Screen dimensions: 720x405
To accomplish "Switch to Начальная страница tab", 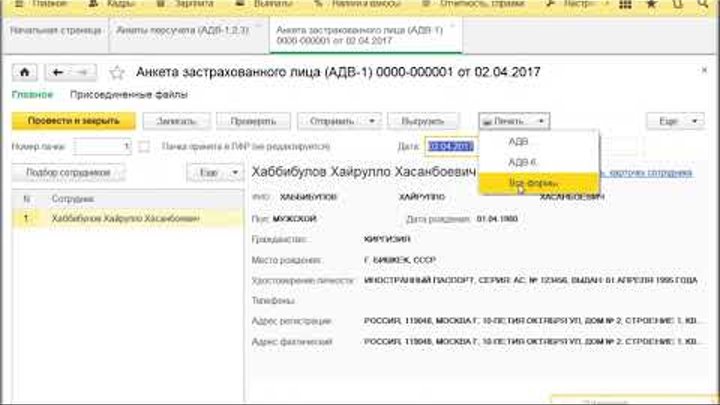I will coord(56,31).
